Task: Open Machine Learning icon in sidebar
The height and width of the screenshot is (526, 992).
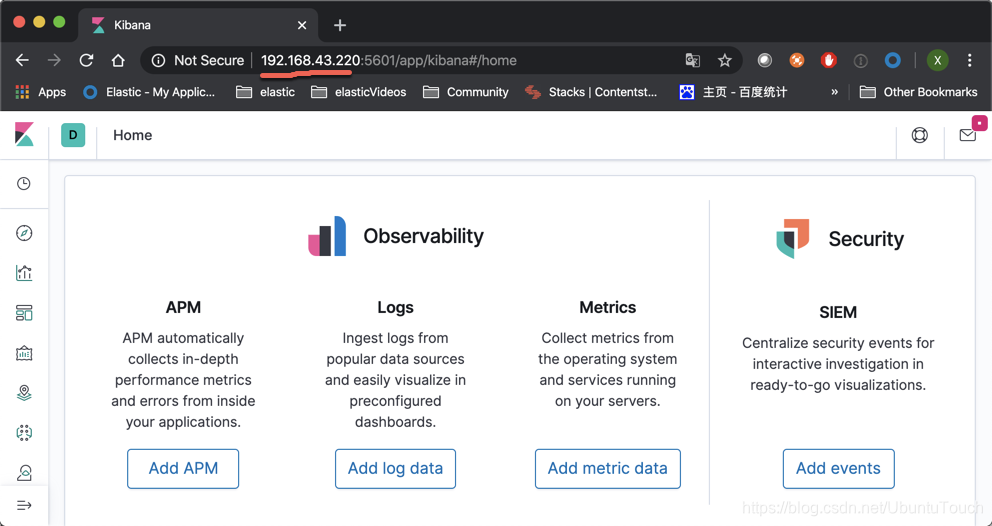Action: pos(24,433)
